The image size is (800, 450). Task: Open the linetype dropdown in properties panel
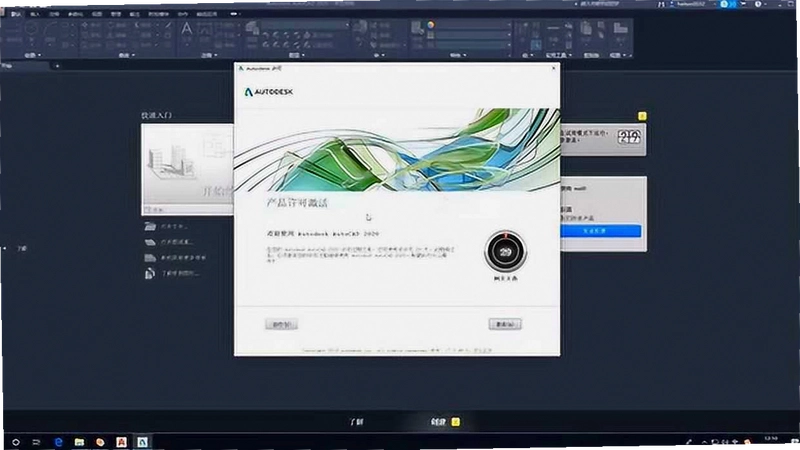coord(473,45)
